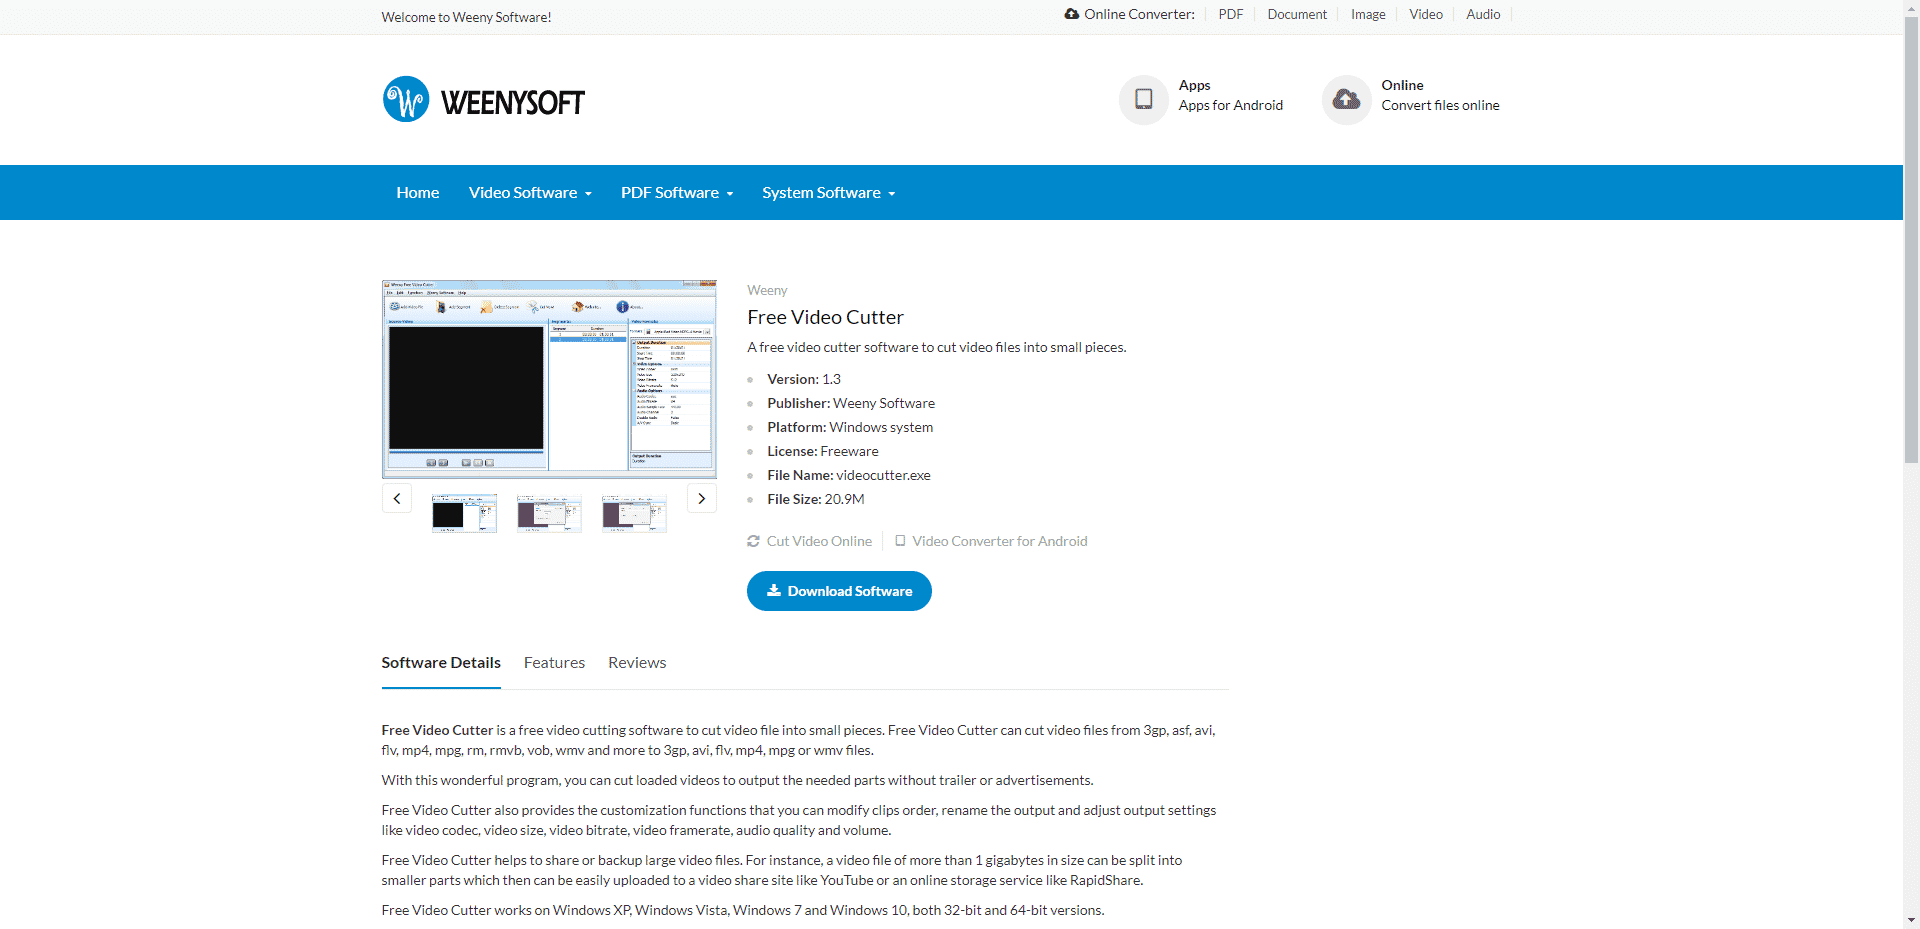Image resolution: width=1920 pixels, height=929 pixels.
Task: Select the second screenshot thumbnail
Action: [549, 513]
